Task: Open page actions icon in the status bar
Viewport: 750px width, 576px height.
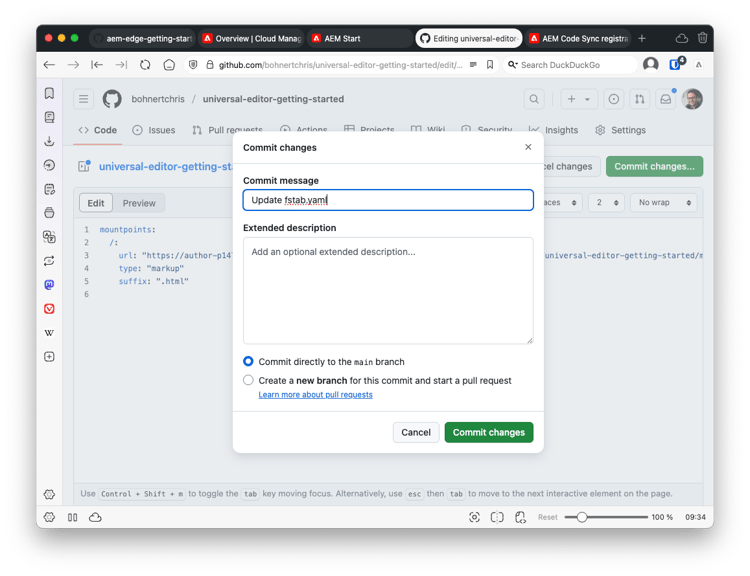Action: pos(520,517)
